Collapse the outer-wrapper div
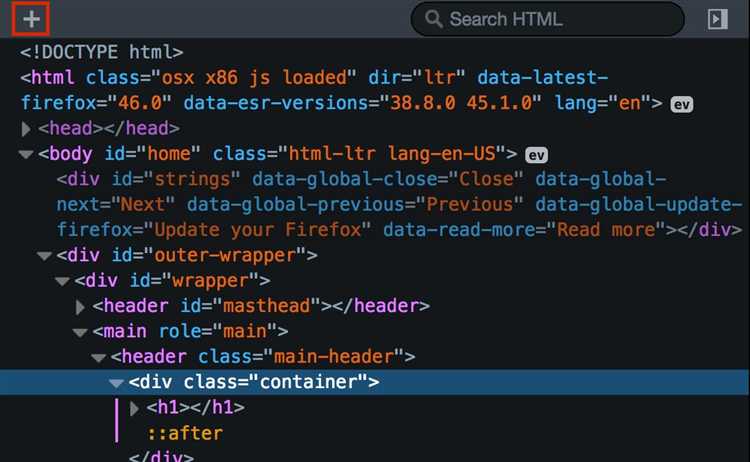The height and width of the screenshot is (462, 750). [44, 256]
